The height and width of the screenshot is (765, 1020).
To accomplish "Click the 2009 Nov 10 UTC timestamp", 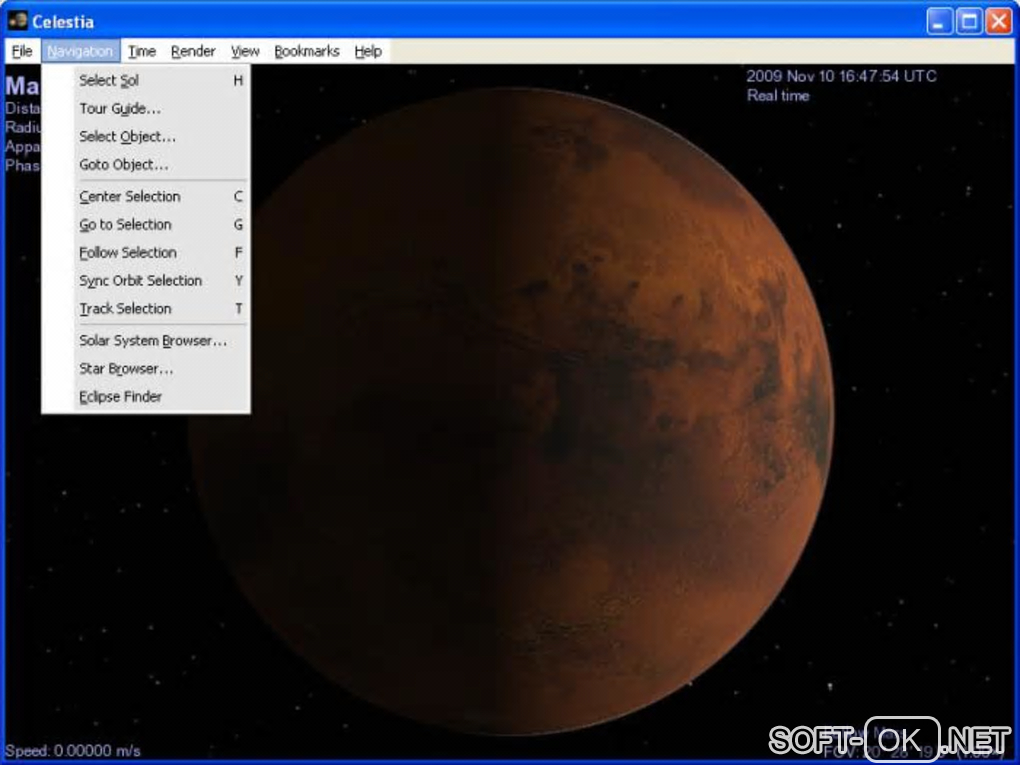I will click(x=841, y=76).
